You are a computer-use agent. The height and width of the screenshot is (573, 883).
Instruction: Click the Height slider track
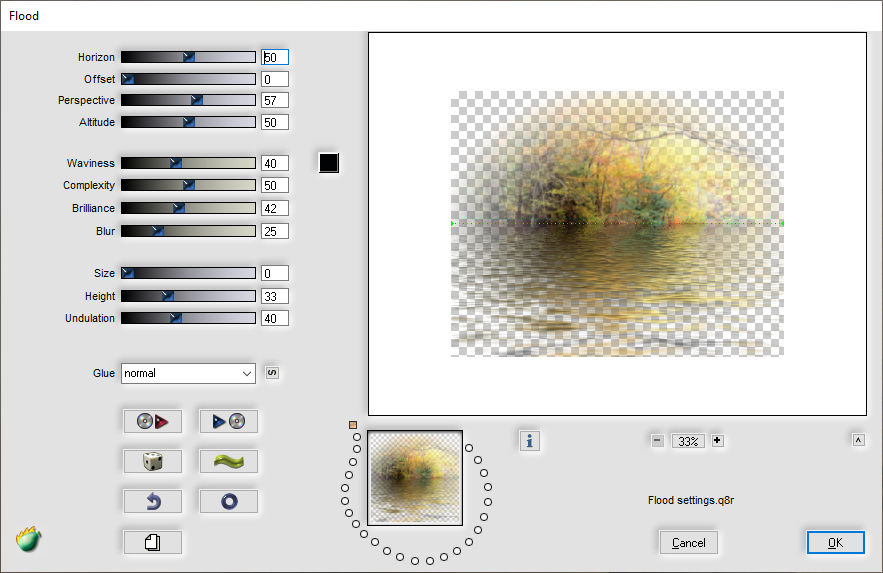[x=188, y=296]
